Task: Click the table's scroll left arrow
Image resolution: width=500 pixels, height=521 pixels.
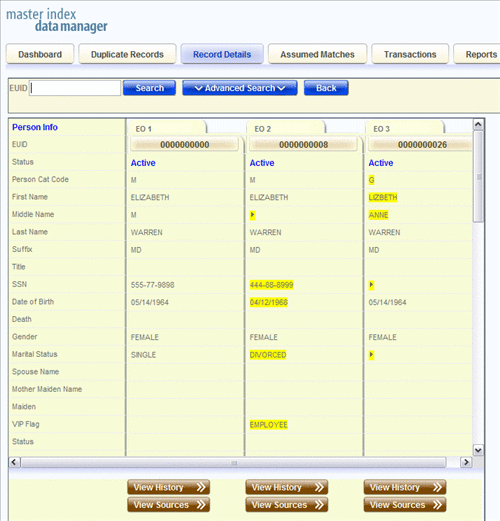Action: point(14,462)
